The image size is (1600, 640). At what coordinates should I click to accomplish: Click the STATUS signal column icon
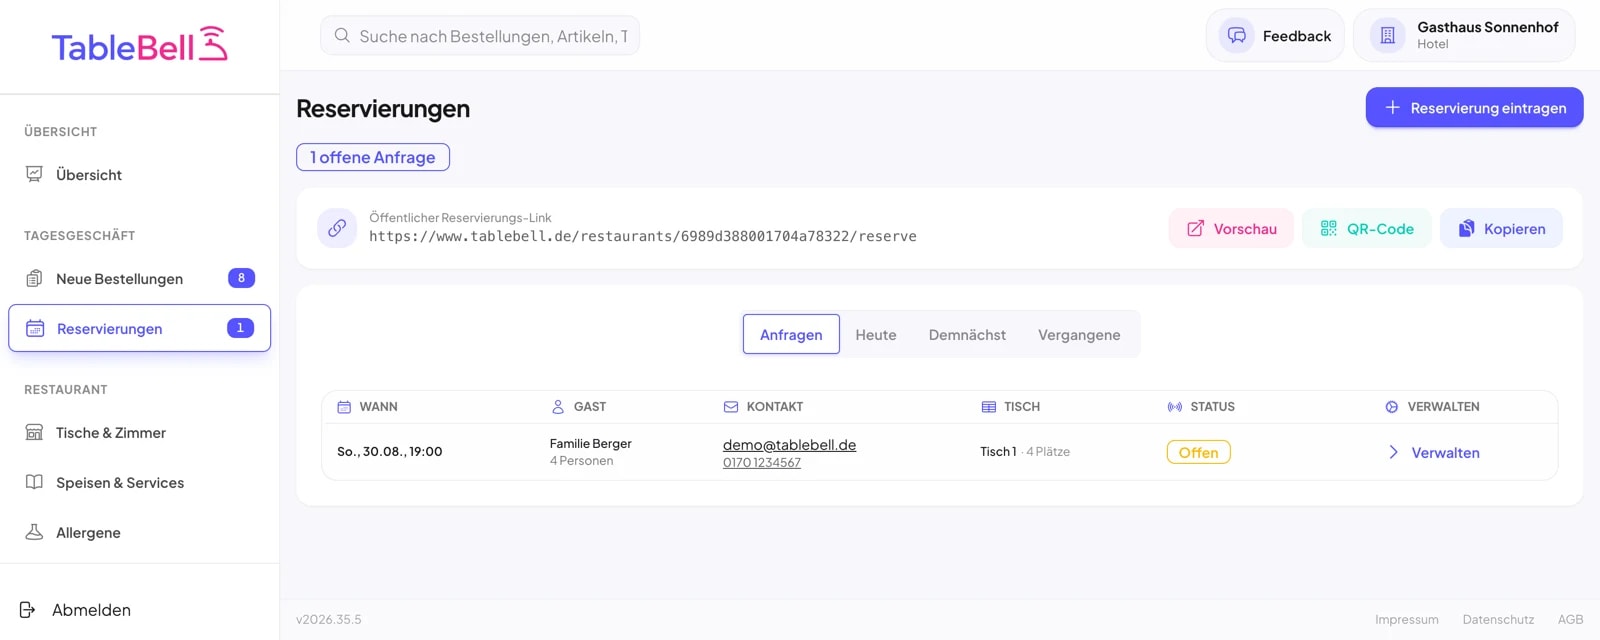pos(1175,407)
